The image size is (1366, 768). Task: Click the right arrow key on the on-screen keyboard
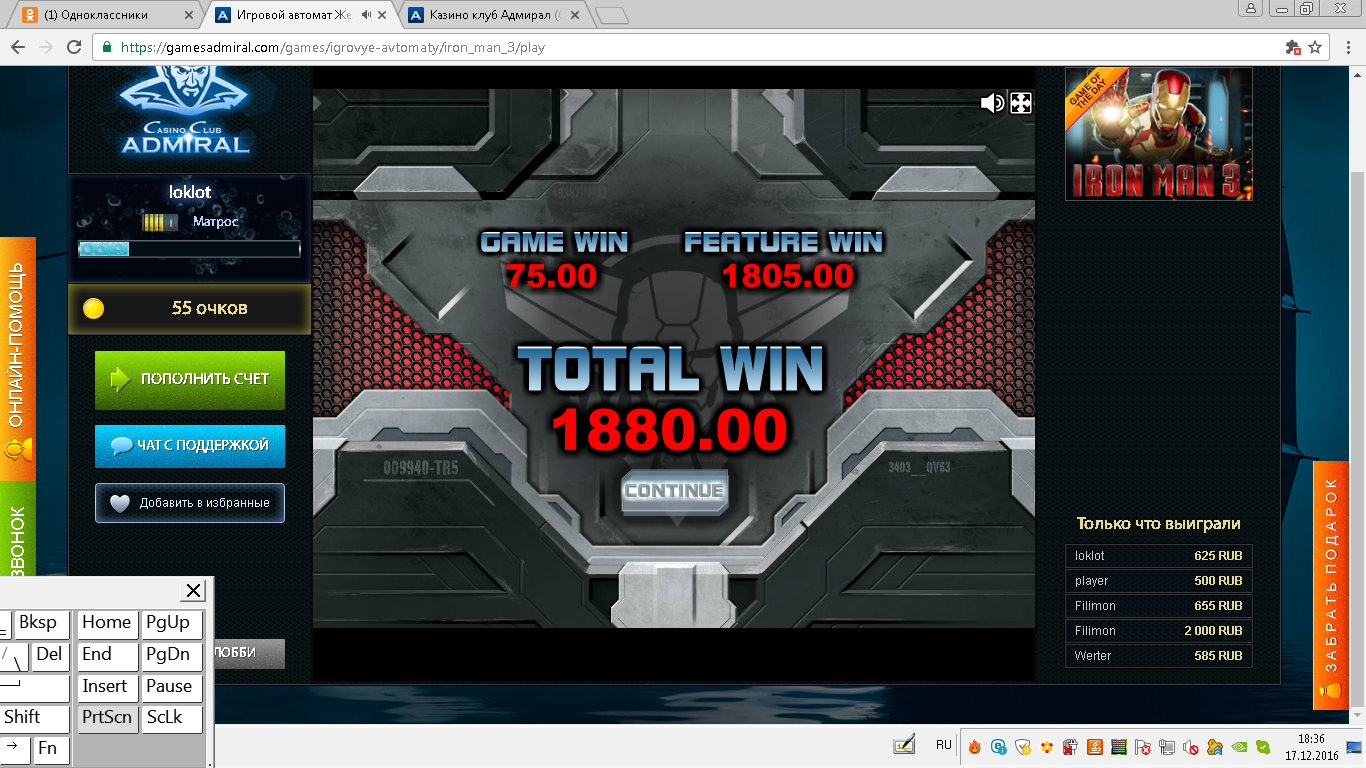tap(15, 751)
